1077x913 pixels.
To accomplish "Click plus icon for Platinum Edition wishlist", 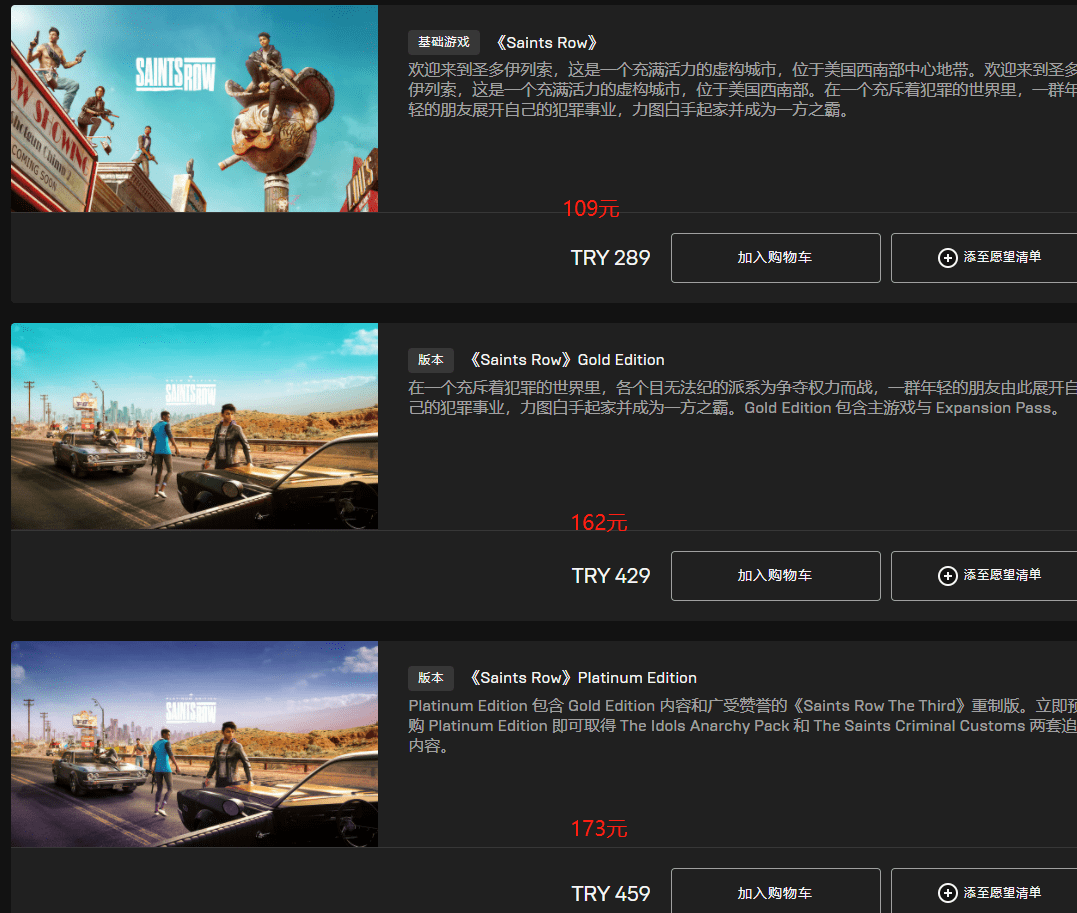I will tap(947, 892).
